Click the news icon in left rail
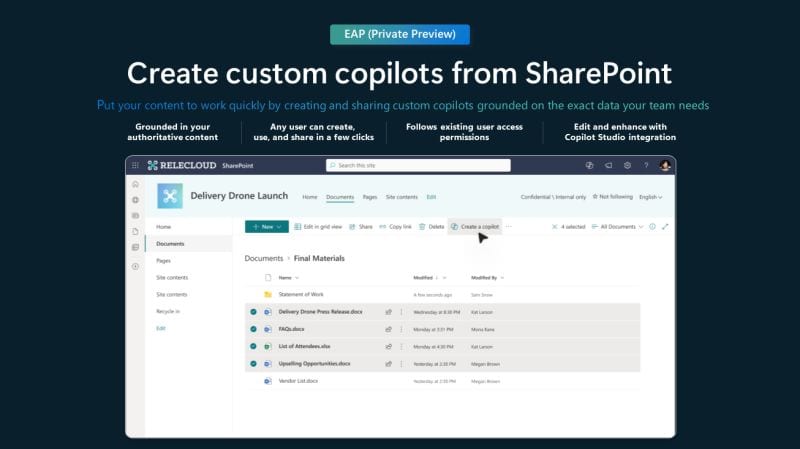 [135, 216]
